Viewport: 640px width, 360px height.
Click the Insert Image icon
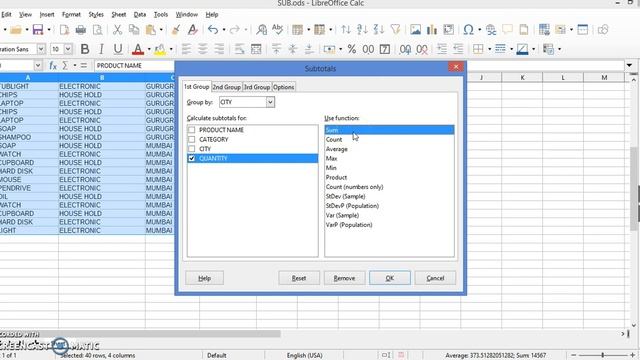(x=416, y=30)
